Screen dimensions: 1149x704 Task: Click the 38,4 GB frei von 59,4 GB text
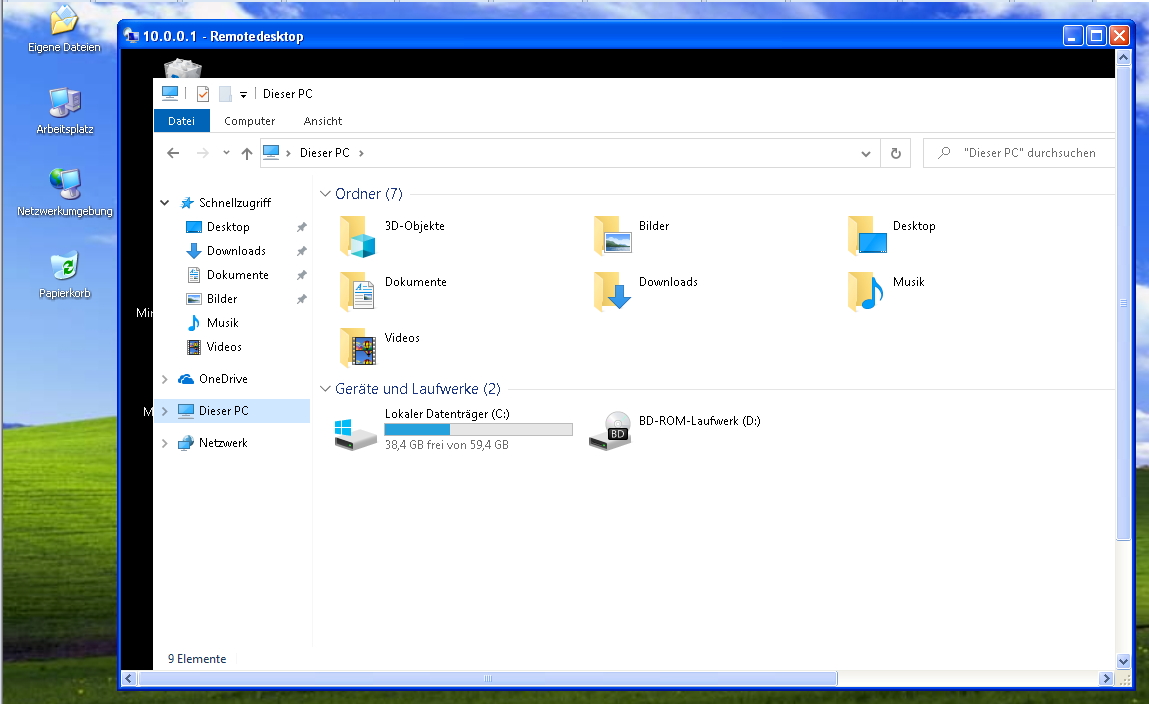pos(446,445)
